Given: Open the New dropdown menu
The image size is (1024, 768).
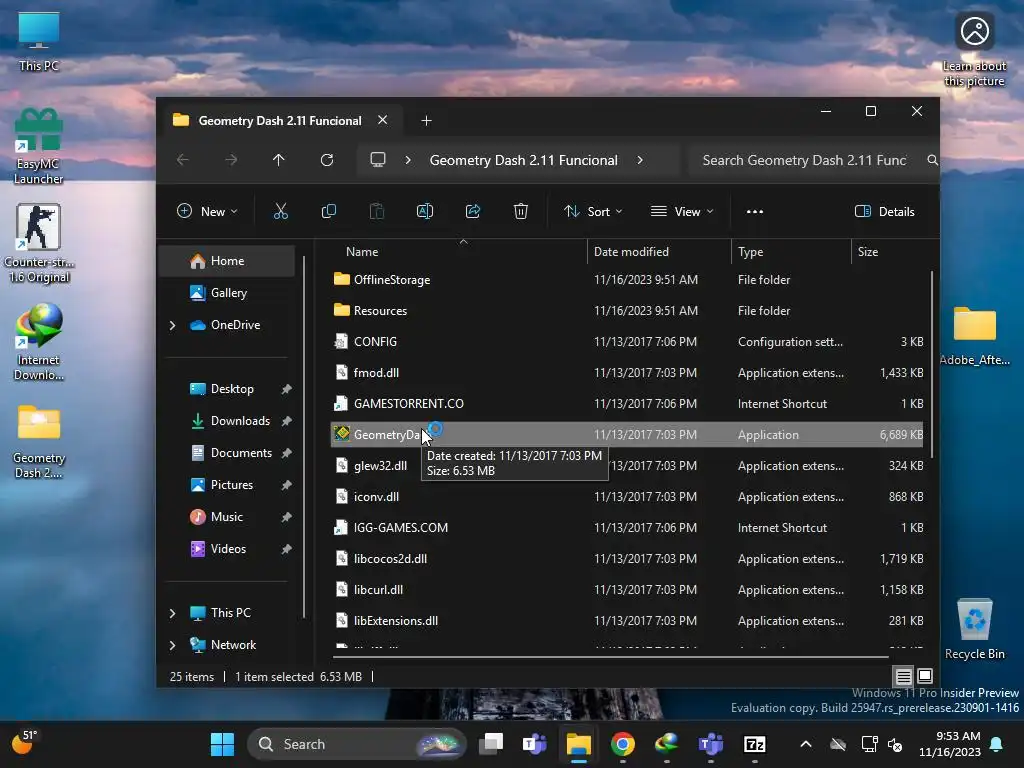Looking at the screenshot, I should coord(208,212).
